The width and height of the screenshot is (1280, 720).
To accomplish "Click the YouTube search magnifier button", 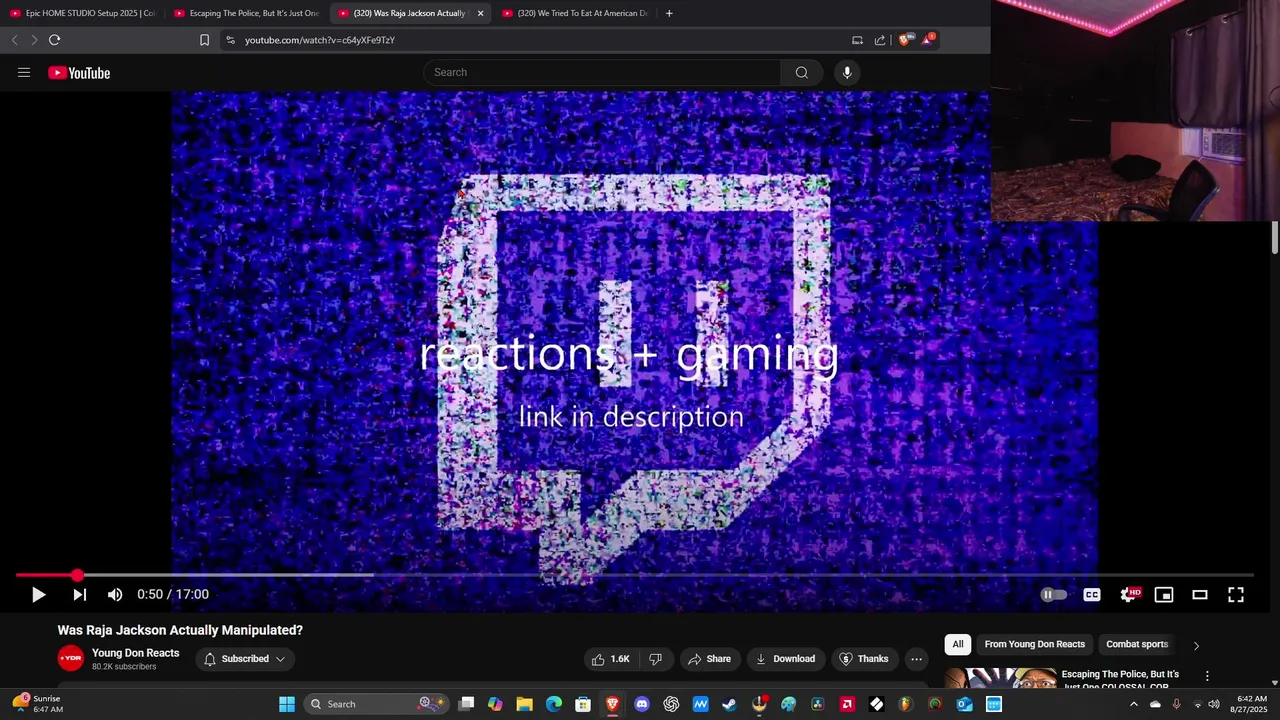I will point(802,72).
